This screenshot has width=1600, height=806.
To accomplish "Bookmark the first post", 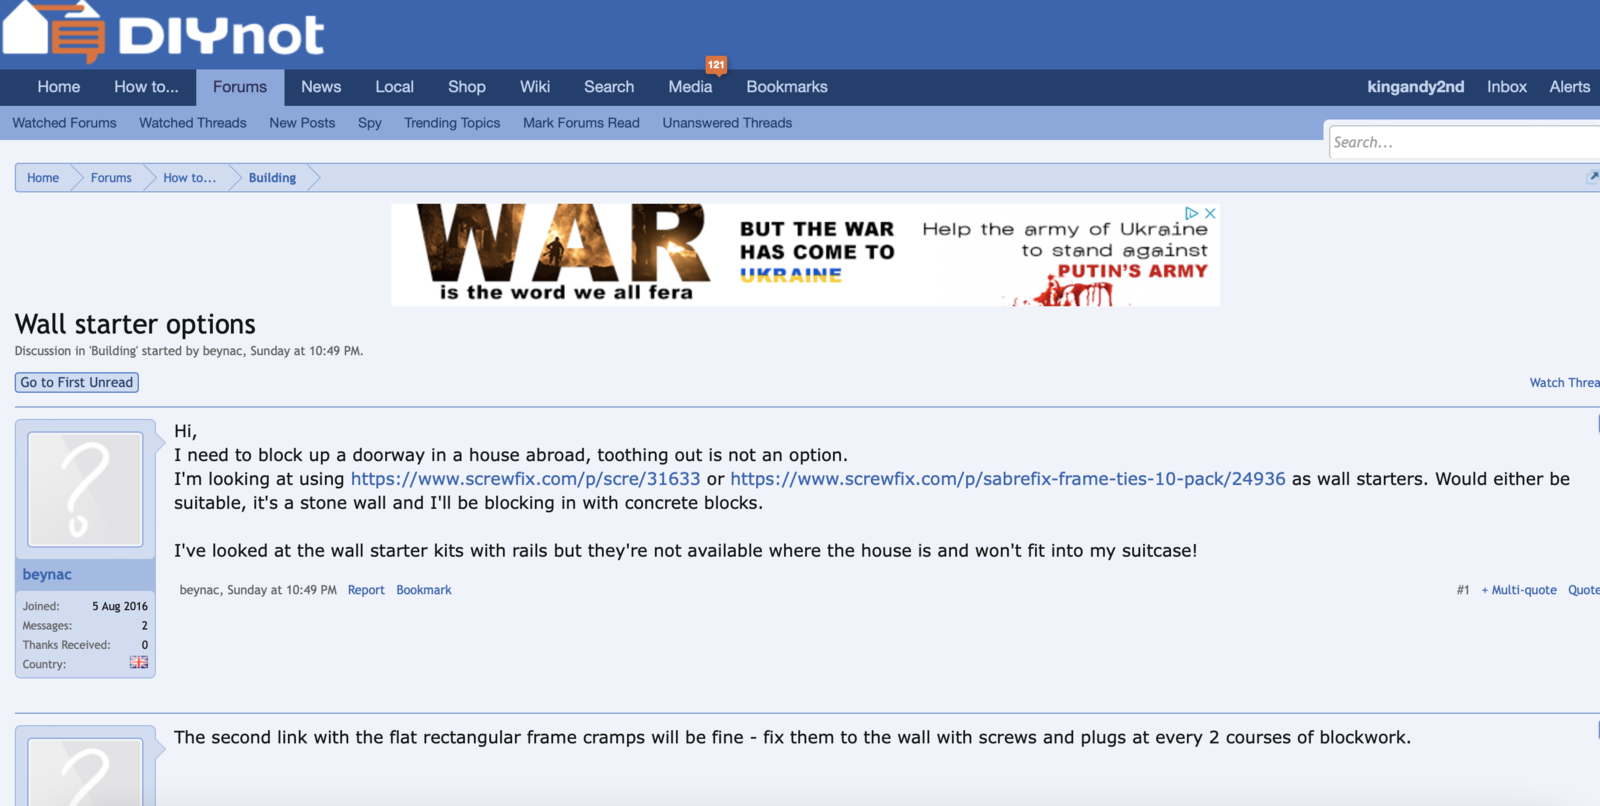I will [x=424, y=590].
